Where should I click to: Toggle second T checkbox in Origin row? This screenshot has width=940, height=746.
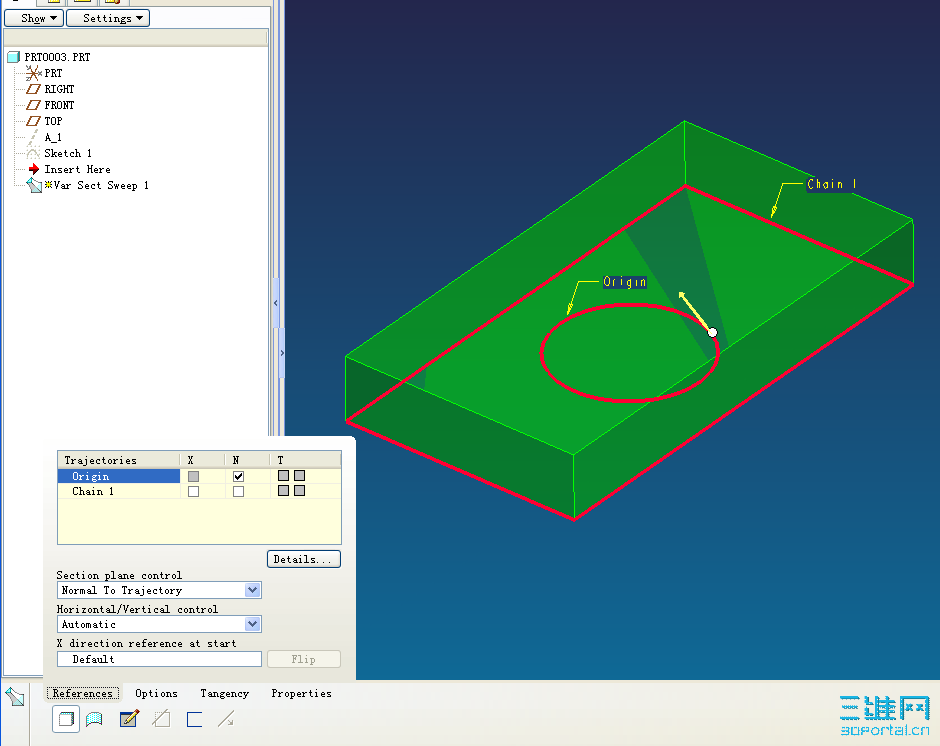point(300,476)
